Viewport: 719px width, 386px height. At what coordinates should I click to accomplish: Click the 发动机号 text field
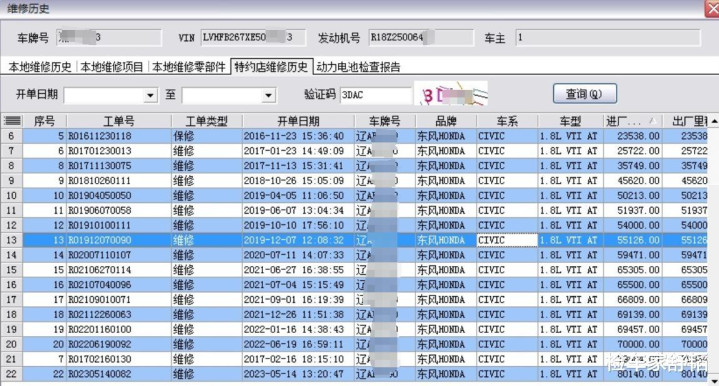[x=421, y=38]
